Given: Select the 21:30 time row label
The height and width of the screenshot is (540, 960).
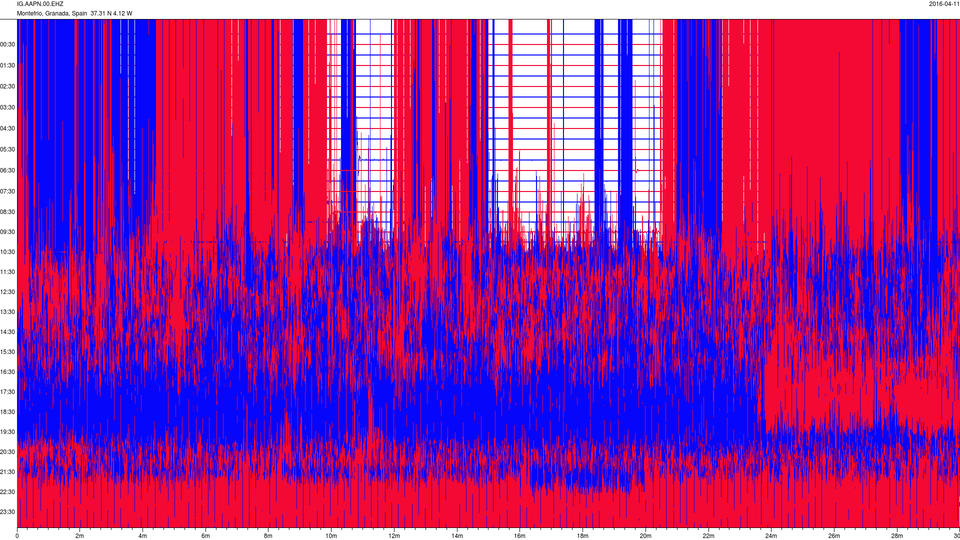Looking at the screenshot, I should [7, 472].
